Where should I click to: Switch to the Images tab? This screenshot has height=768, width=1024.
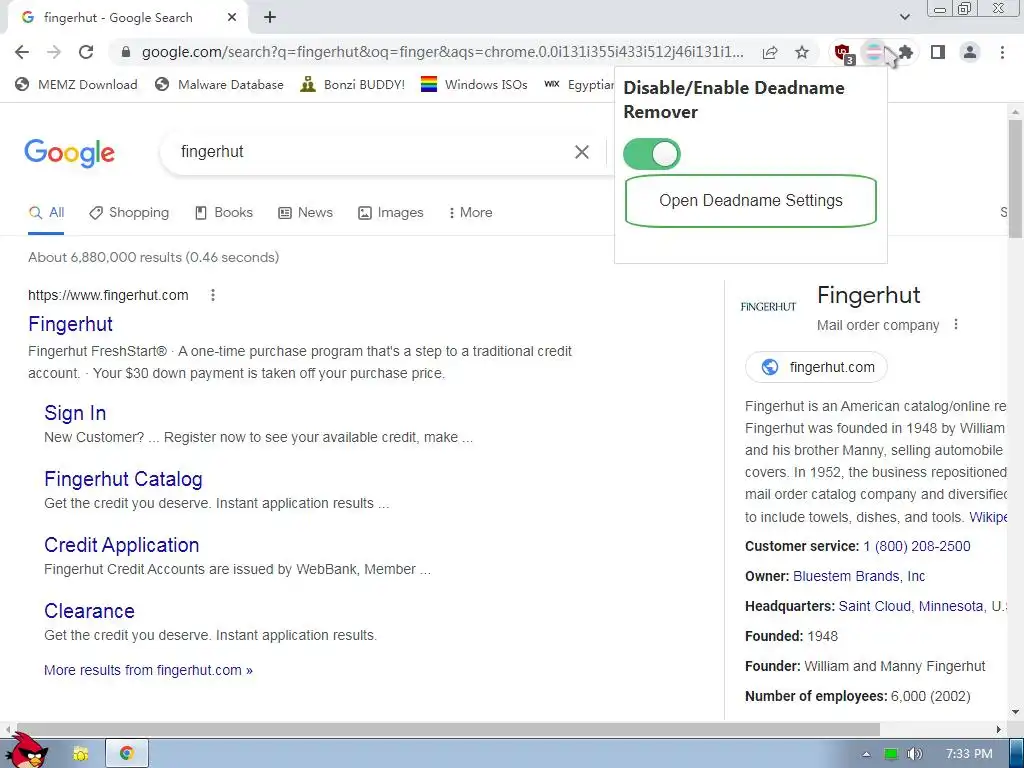(391, 212)
